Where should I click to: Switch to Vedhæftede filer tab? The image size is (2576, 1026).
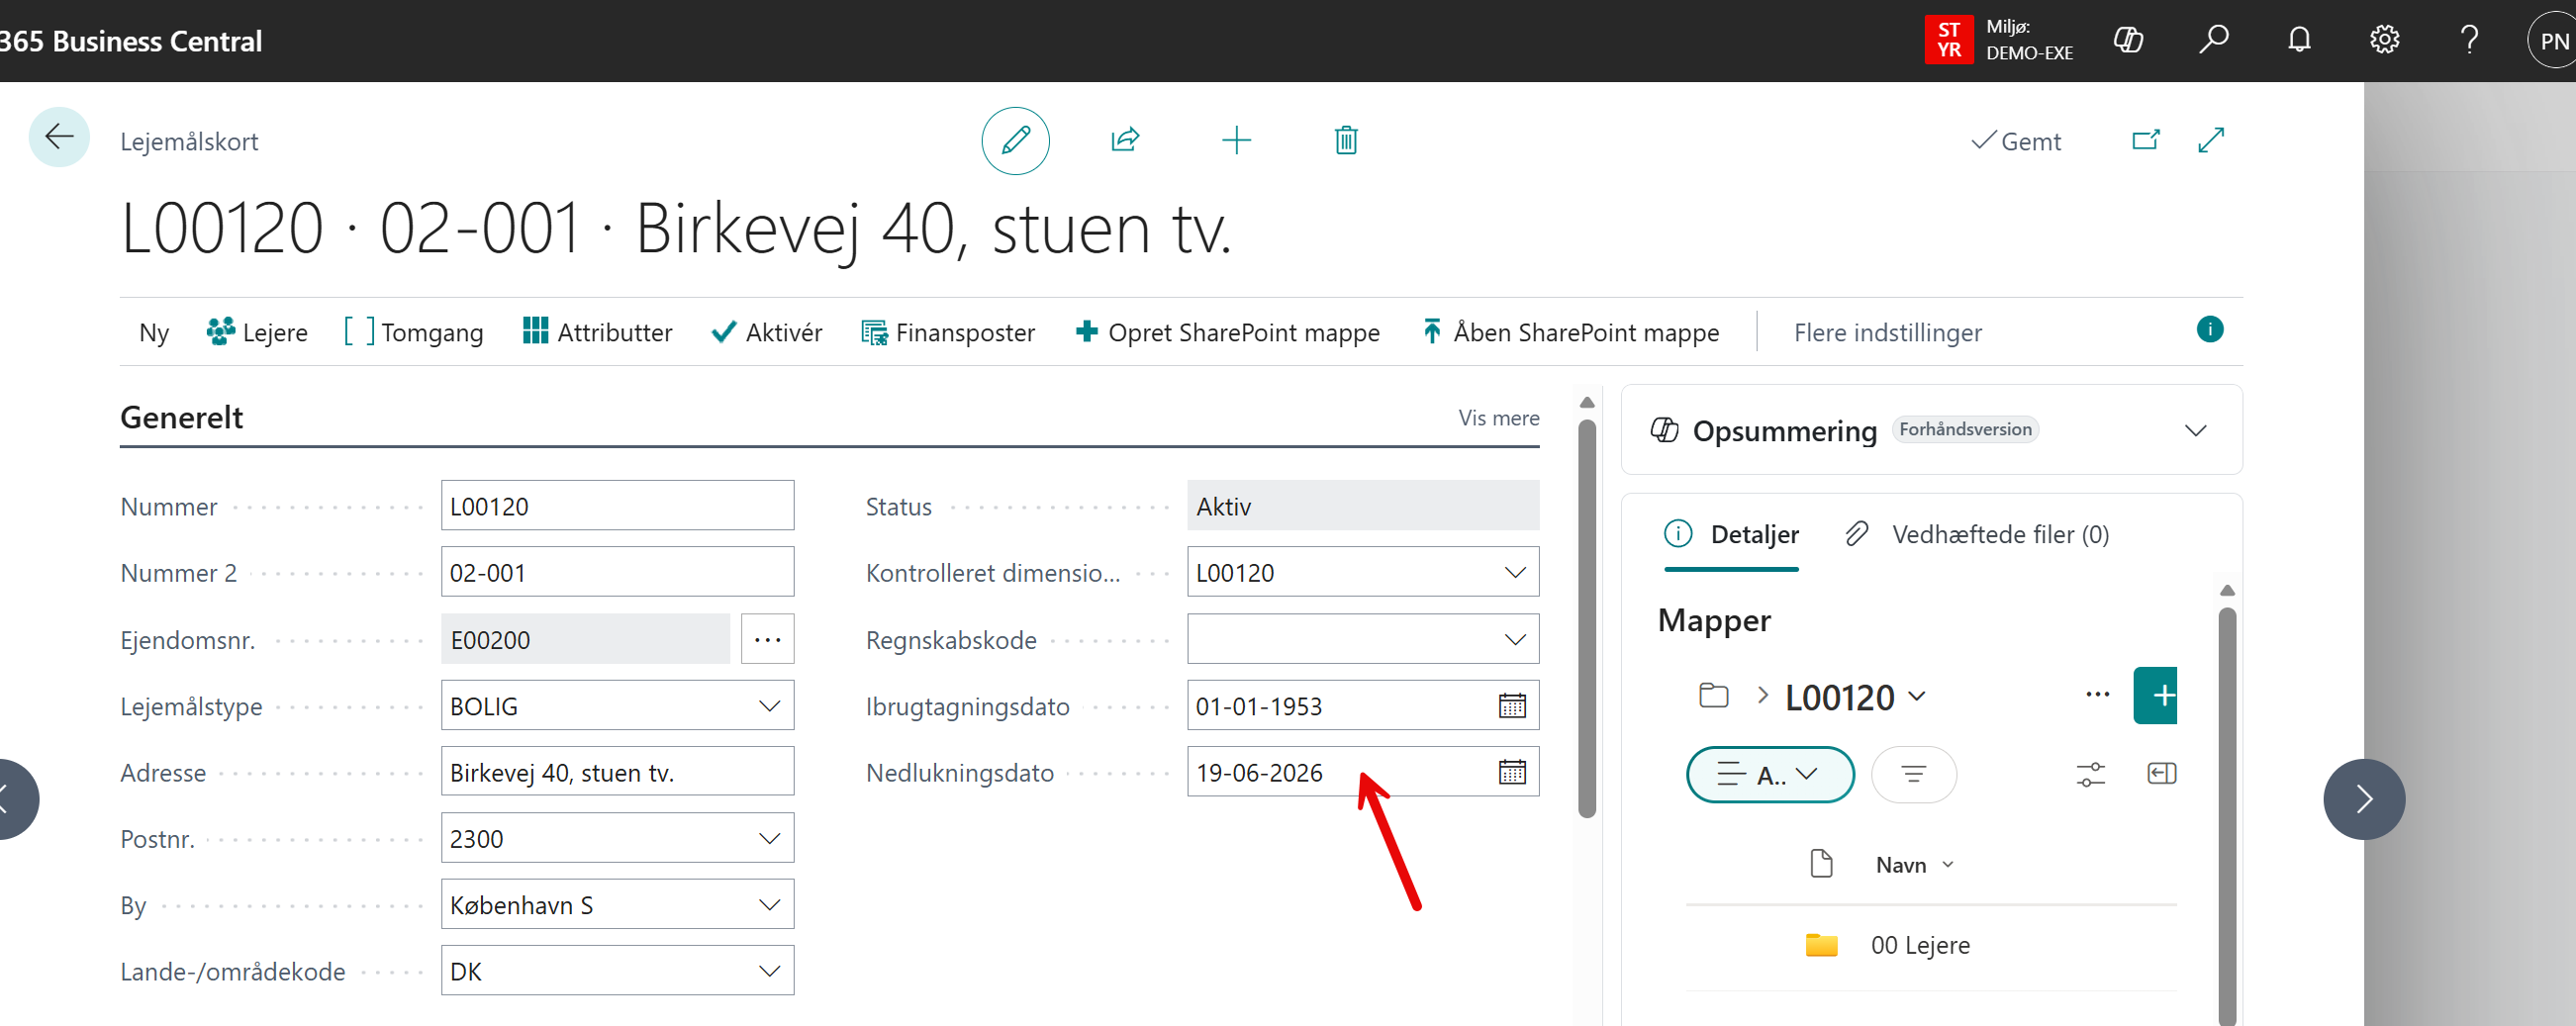point(1976,534)
